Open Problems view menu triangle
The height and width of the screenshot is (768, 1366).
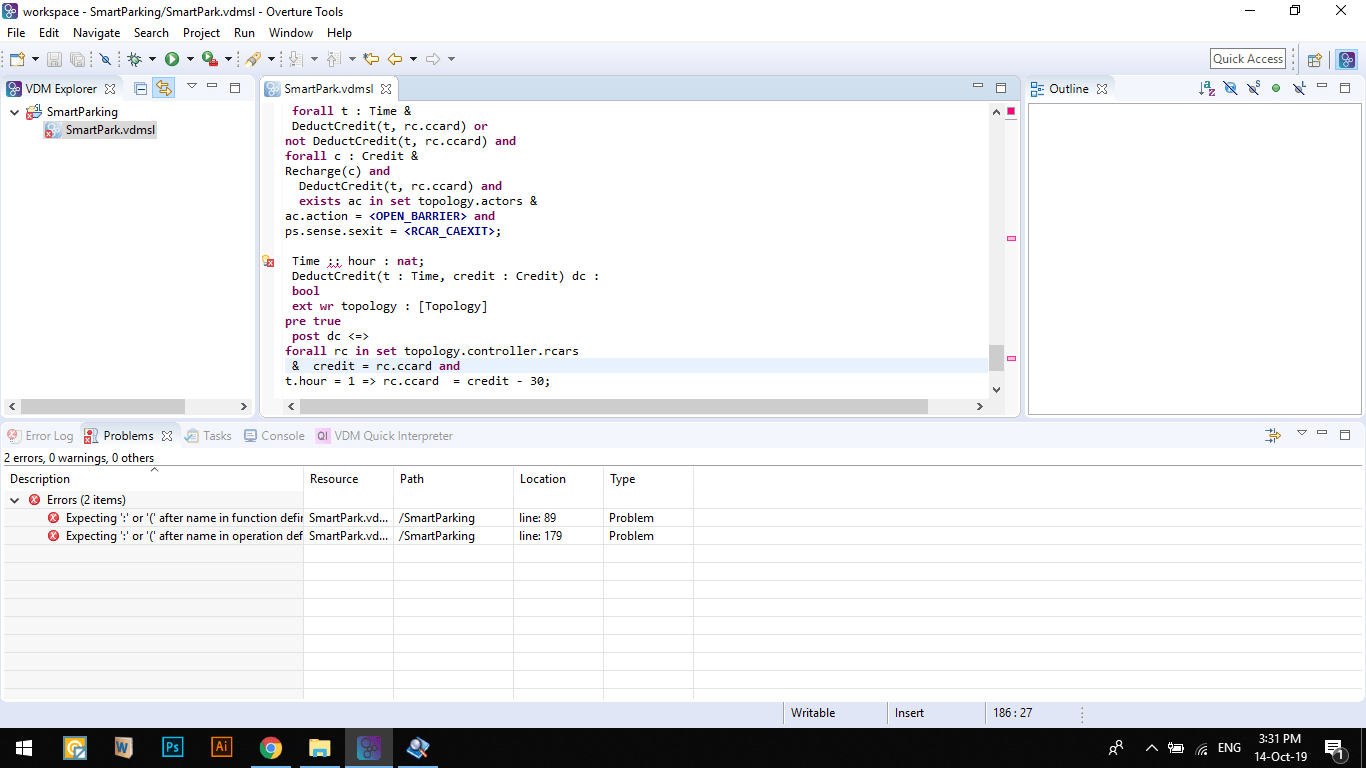pyautogui.click(x=1302, y=434)
